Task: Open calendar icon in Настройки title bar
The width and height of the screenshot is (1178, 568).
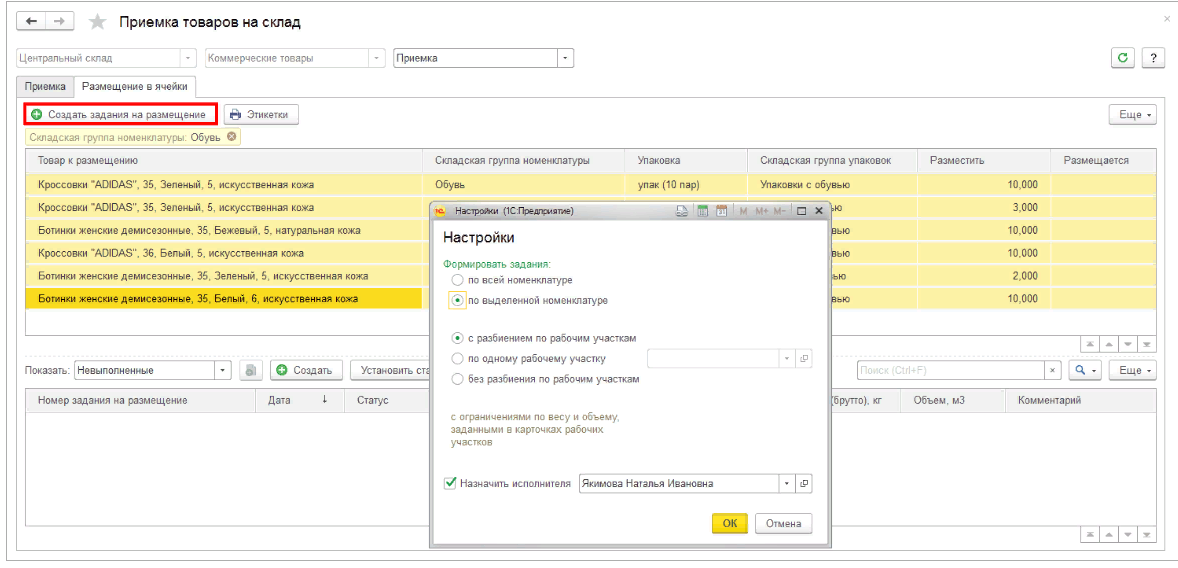Action: click(720, 211)
